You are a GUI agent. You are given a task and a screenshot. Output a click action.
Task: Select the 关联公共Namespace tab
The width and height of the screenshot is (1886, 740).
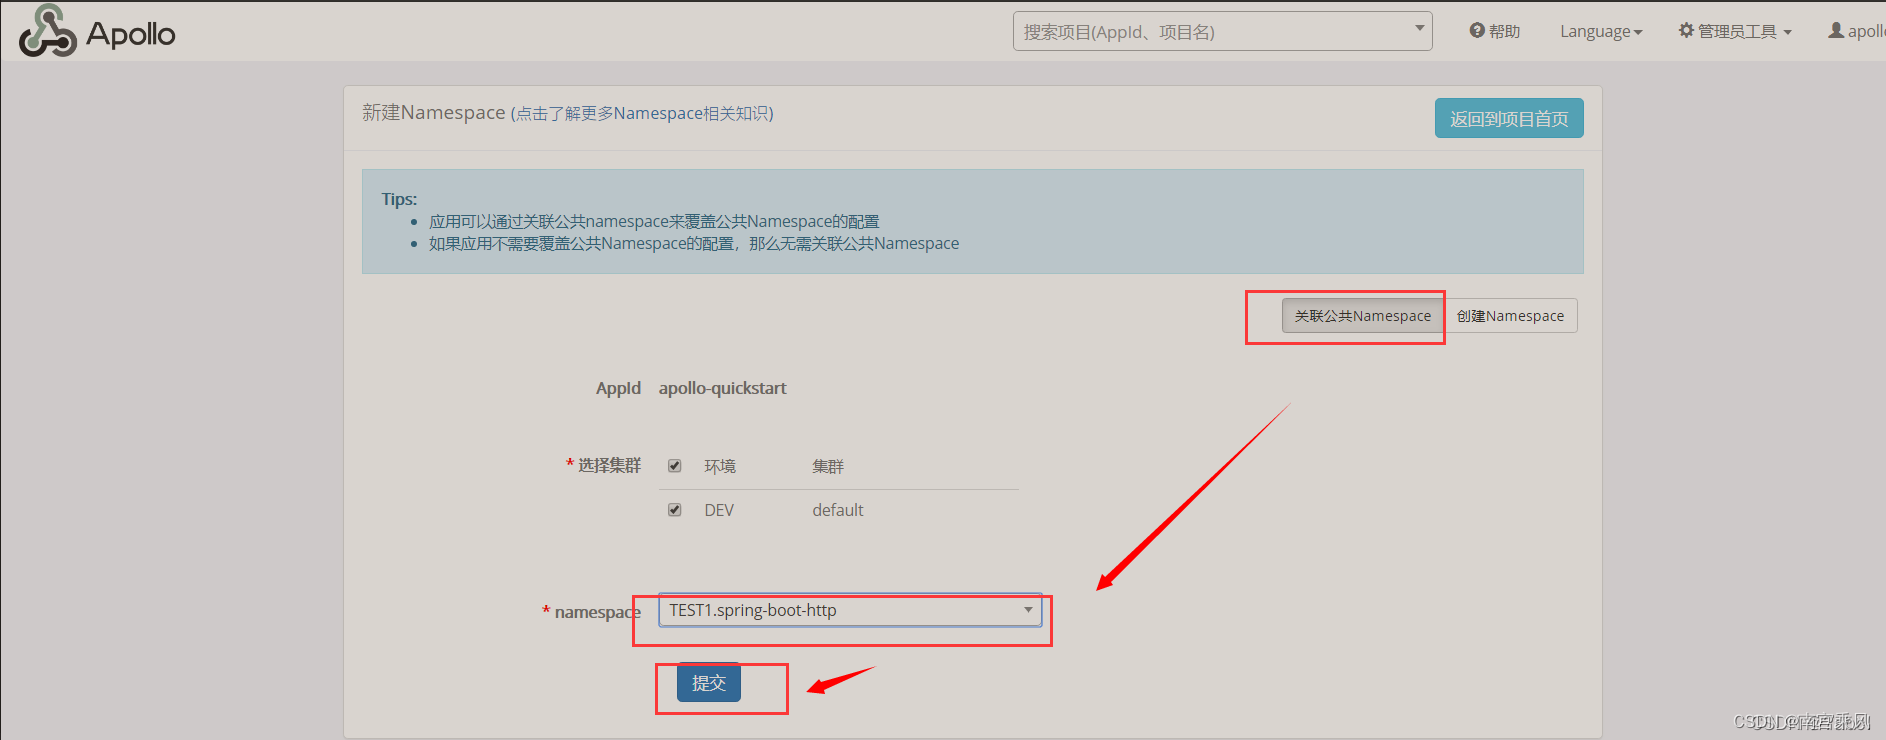[1363, 316]
